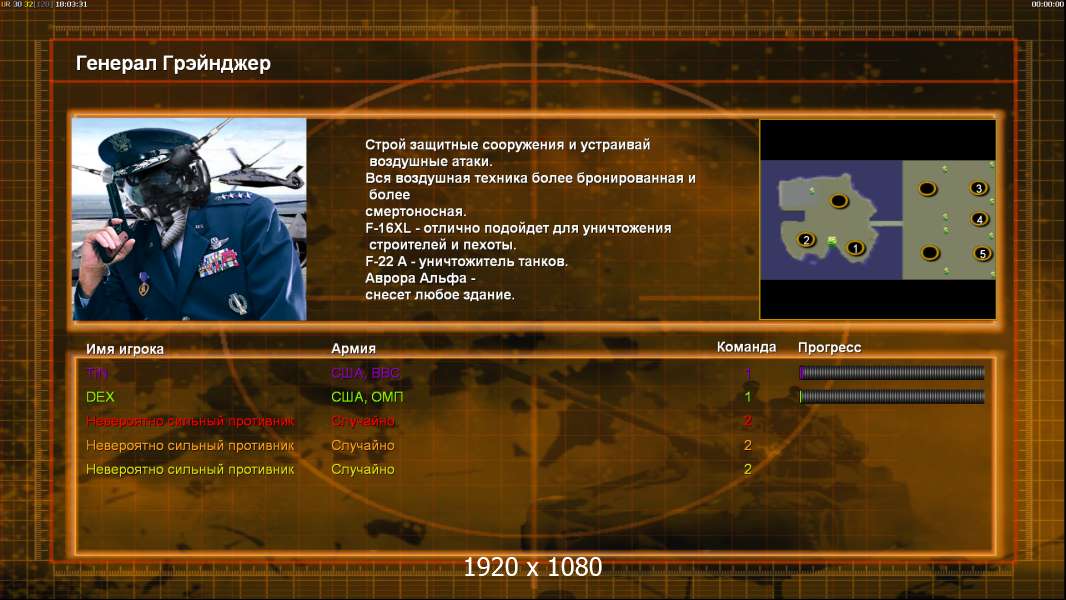Click the elapsed timer '00:00:00'
The height and width of the screenshot is (600, 1066).
click(x=1047, y=4)
